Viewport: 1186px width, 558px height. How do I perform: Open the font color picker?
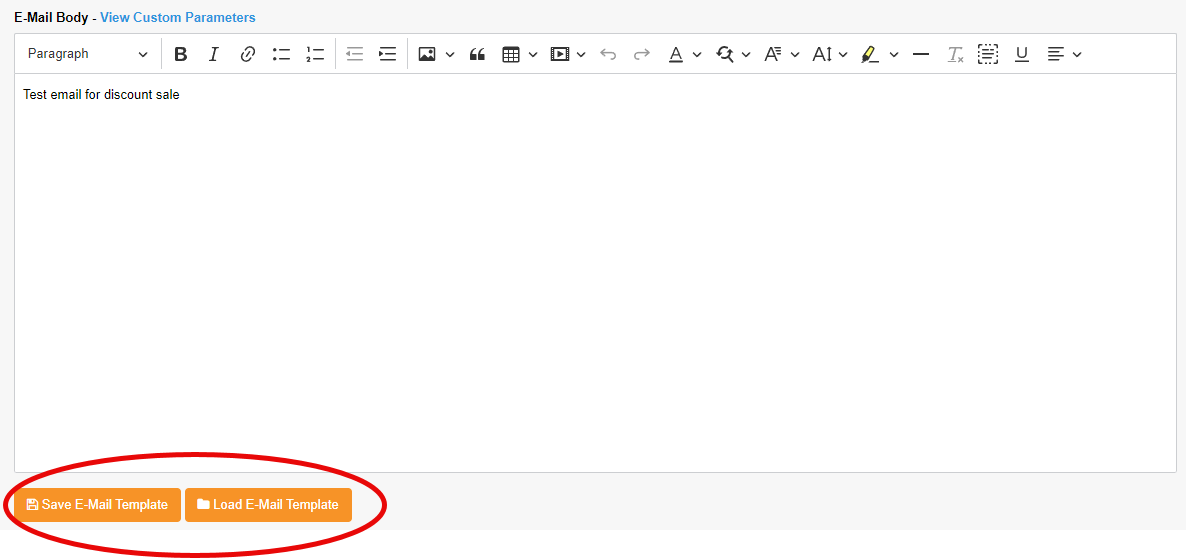click(696, 54)
